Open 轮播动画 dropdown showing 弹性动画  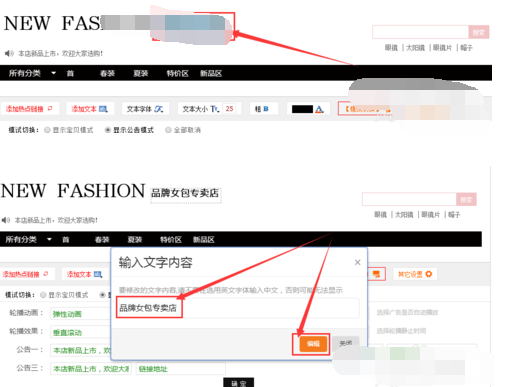coord(80,314)
